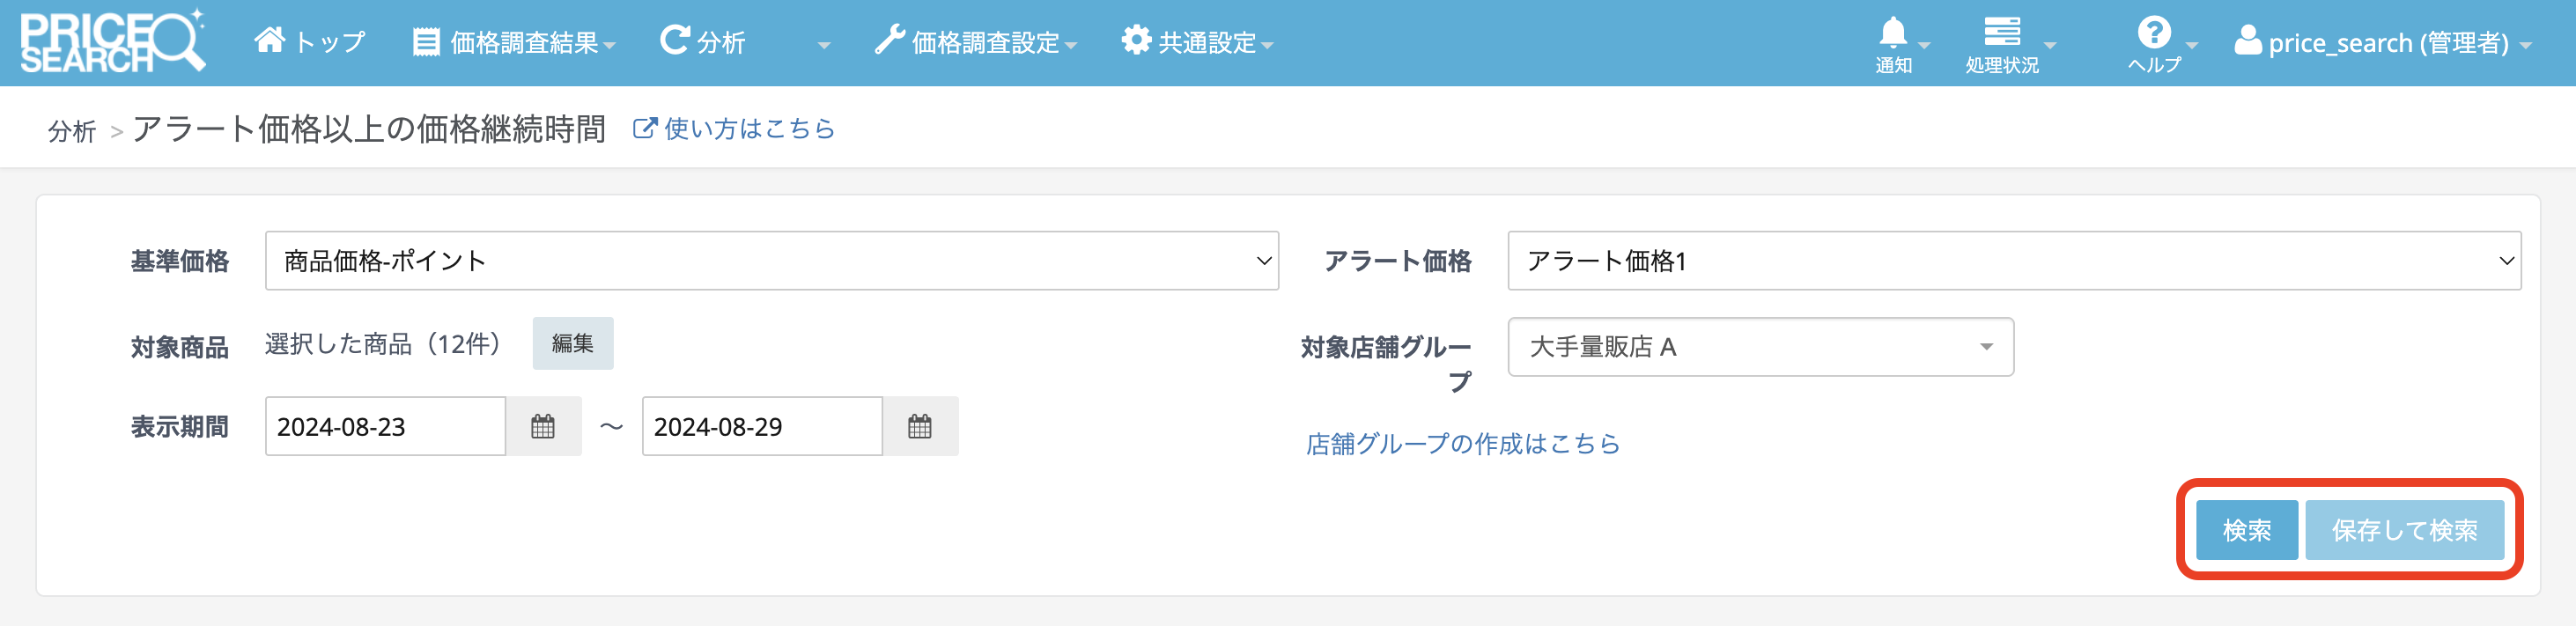Follow the 店舗グループの作成はこちら link
This screenshot has width=2576, height=626.
pos(1462,444)
